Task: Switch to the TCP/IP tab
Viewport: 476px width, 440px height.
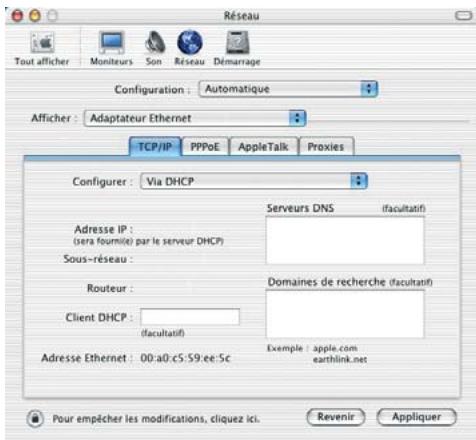Action: pyautogui.click(x=155, y=146)
